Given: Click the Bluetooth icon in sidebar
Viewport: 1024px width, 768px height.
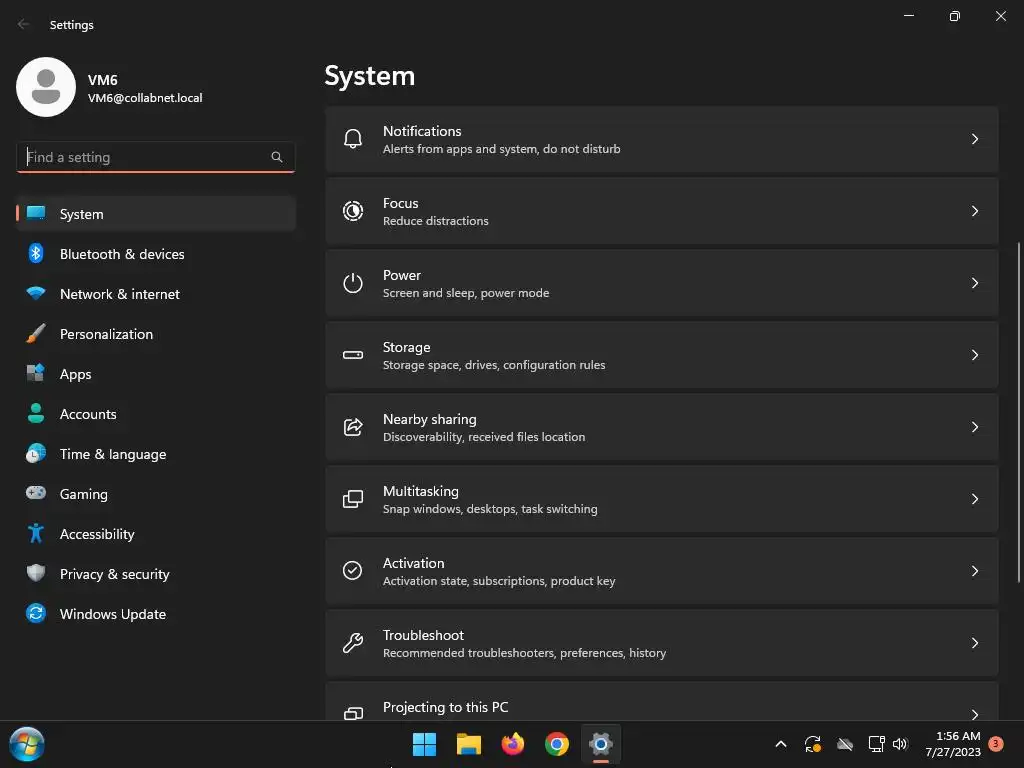Looking at the screenshot, I should (x=36, y=253).
